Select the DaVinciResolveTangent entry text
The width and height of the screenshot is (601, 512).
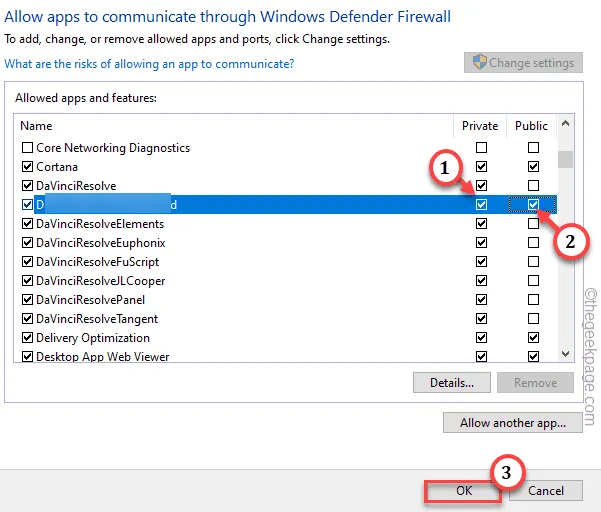[97, 318]
